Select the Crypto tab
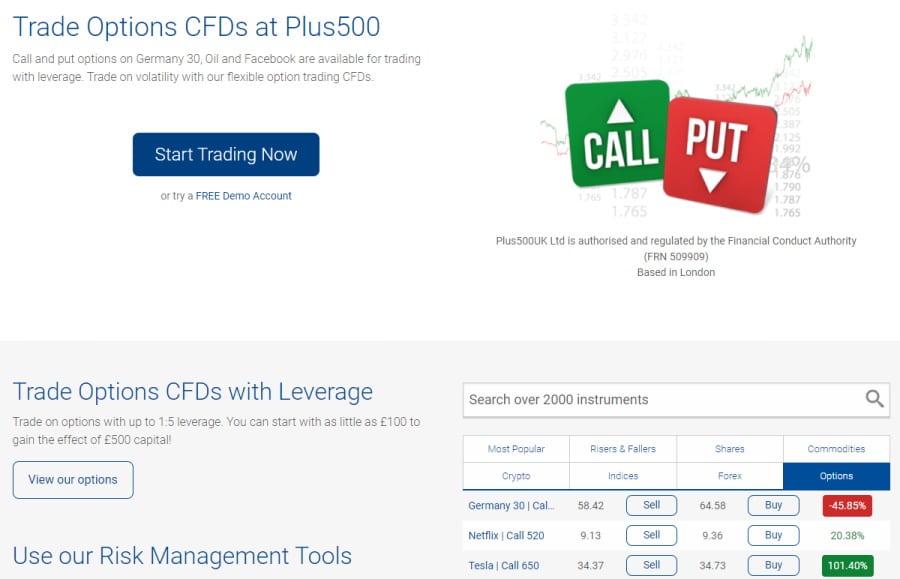This screenshot has height=579, width=900. pos(516,476)
